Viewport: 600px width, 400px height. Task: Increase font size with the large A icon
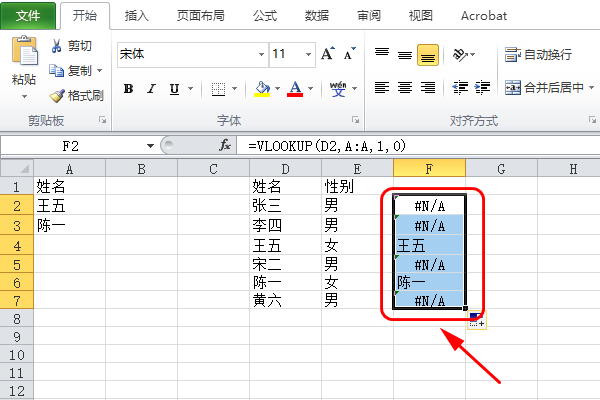pyautogui.click(x=327, y=54)
